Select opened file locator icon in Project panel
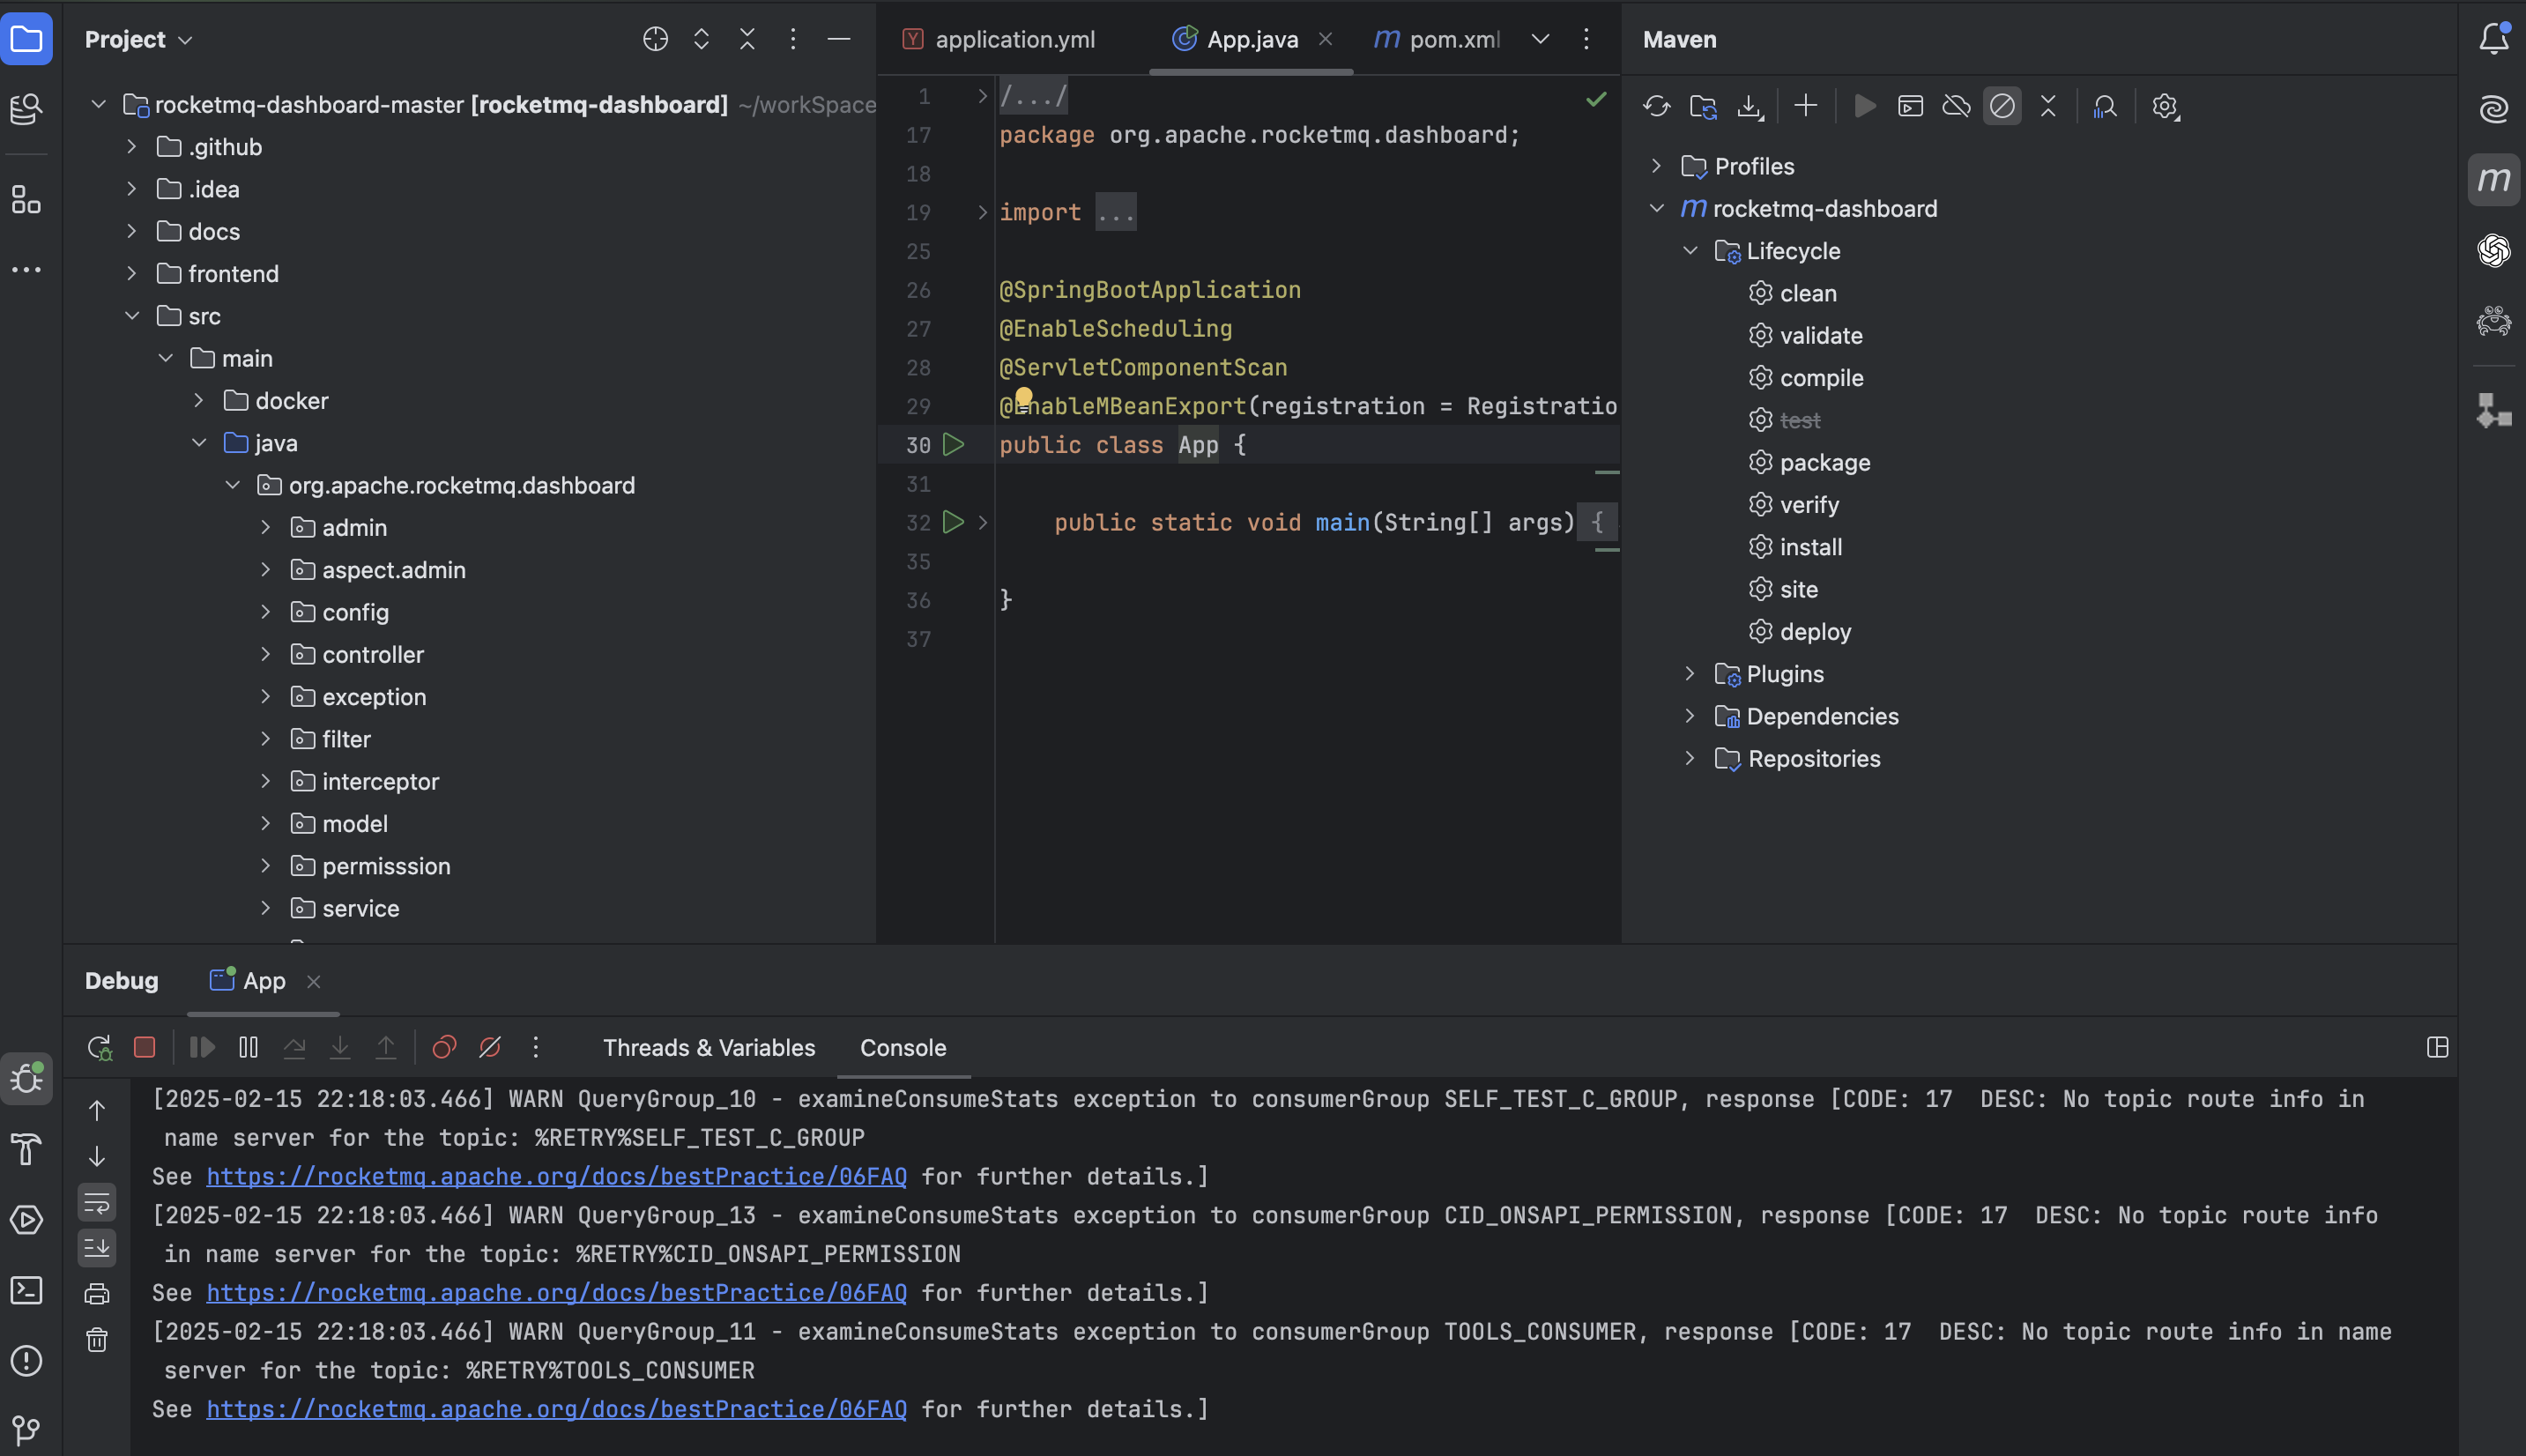The width and height of the screenshot is (2526, 1456). coord(655,39)
